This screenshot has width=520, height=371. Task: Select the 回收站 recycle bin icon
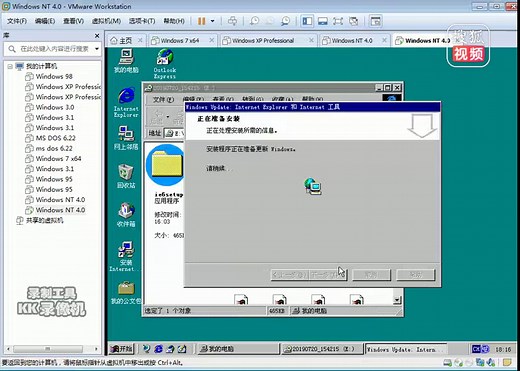click(x=126, y=176)
